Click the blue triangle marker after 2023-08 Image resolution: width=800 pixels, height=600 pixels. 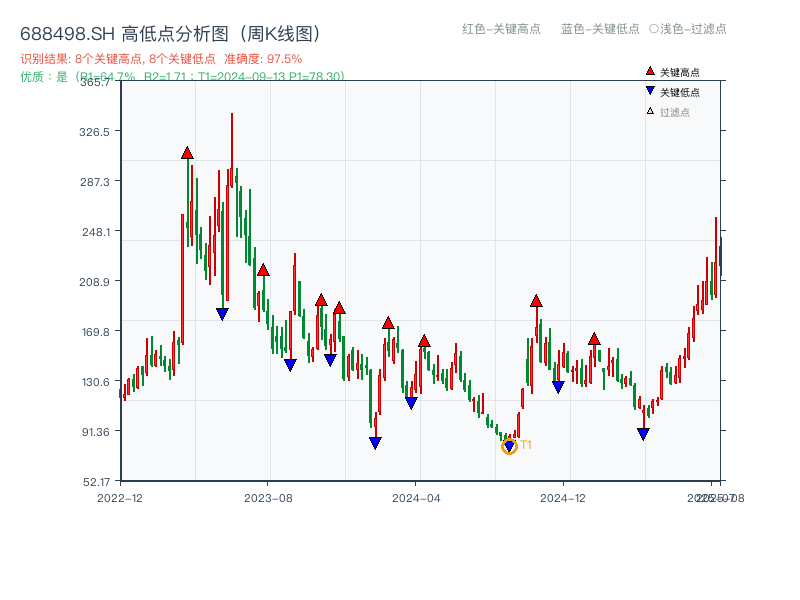point(290,364)
